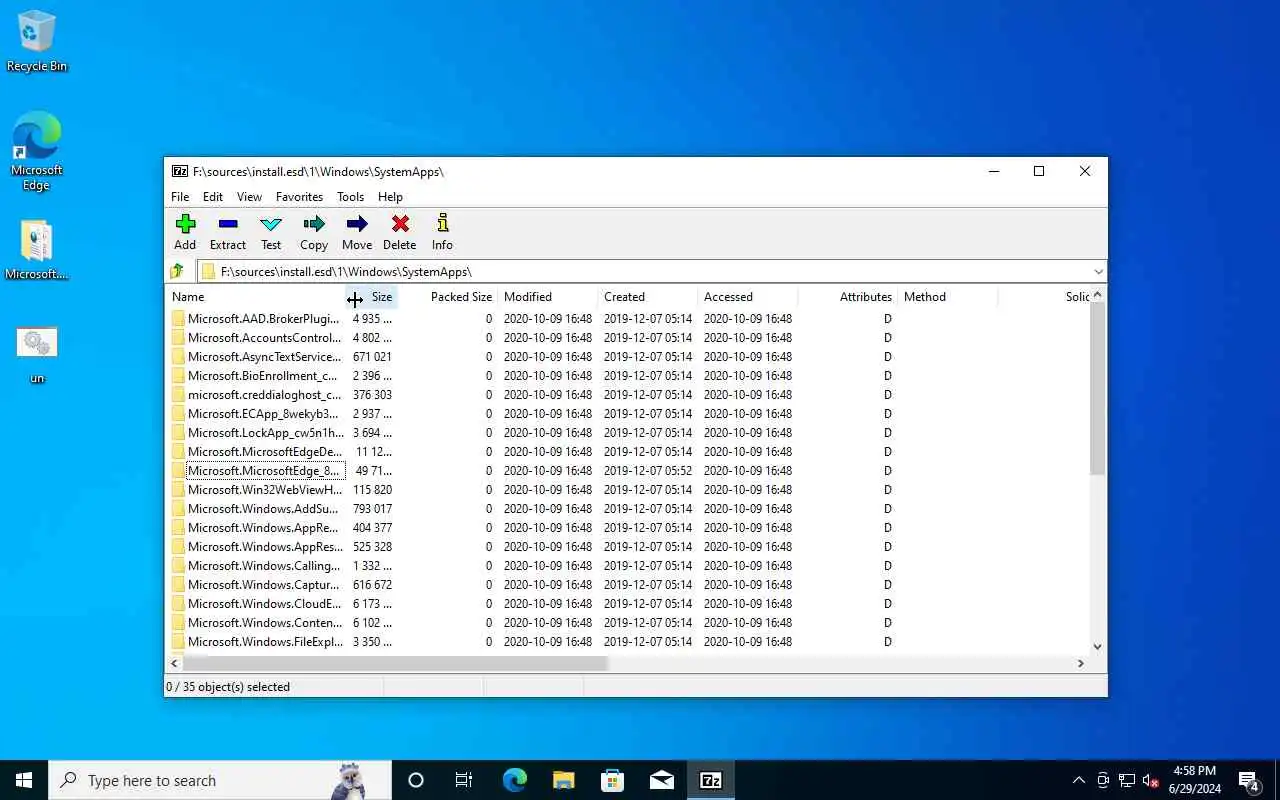The image size is (1280, 800).
Task: Open the File menu
Action: click(x=180, y=197)
